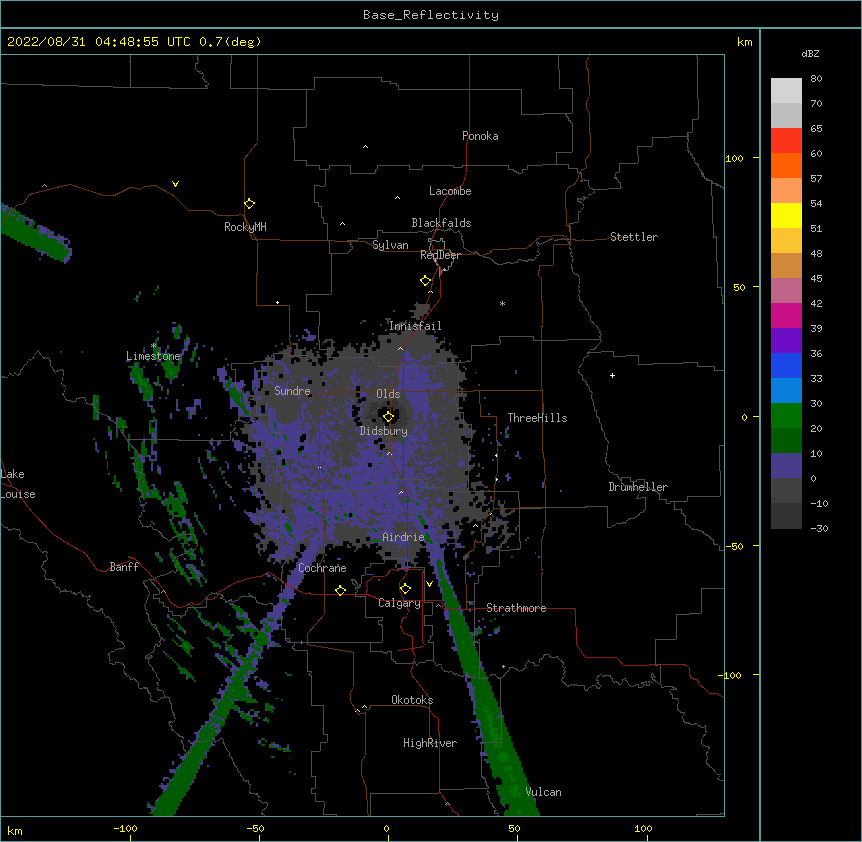Click the Didsbury city label

pos(384,431)
